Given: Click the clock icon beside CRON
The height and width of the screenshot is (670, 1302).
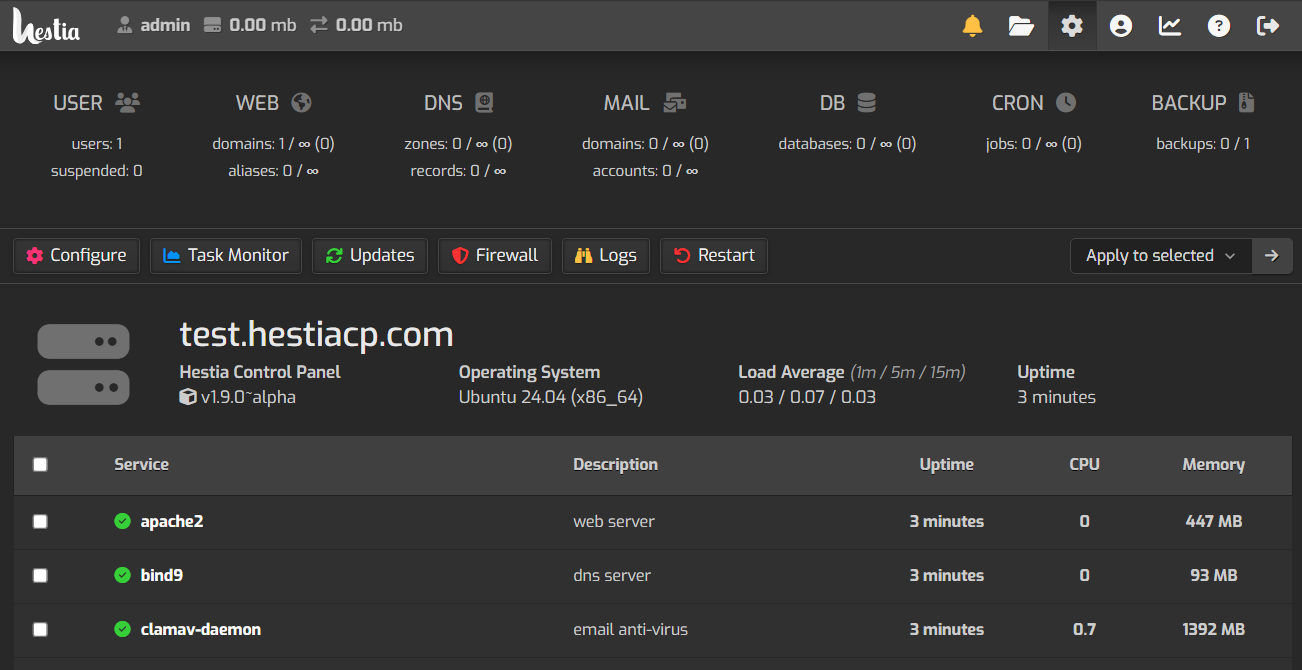Looking at the screenshot, I should pos(1066,102).
